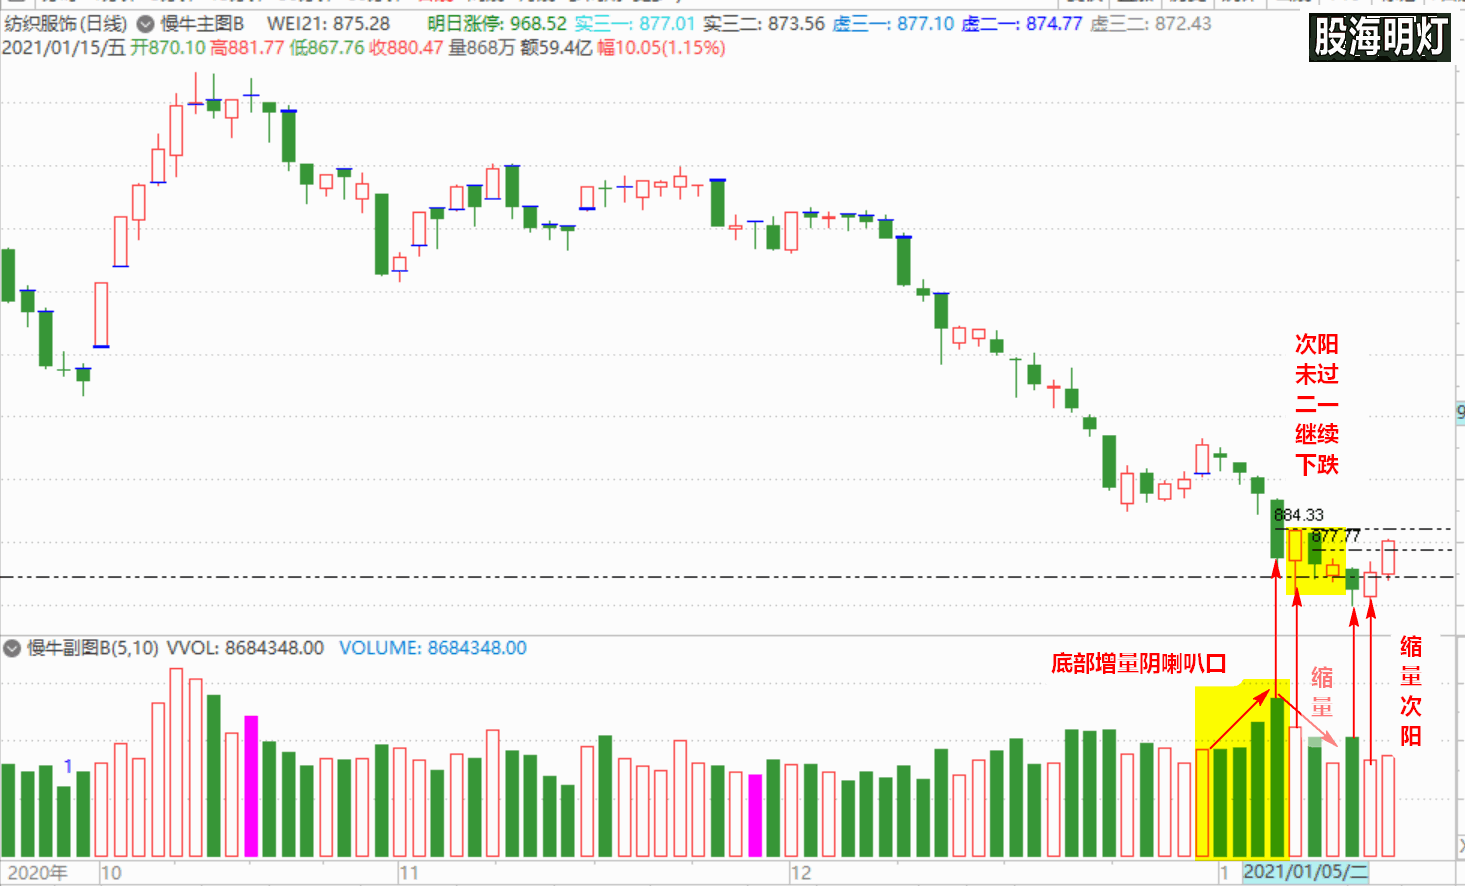Click the 2020年 label on time axis
Image resolution: width=1465 pixels, height=886 pixels.
(x=37, y=873)
